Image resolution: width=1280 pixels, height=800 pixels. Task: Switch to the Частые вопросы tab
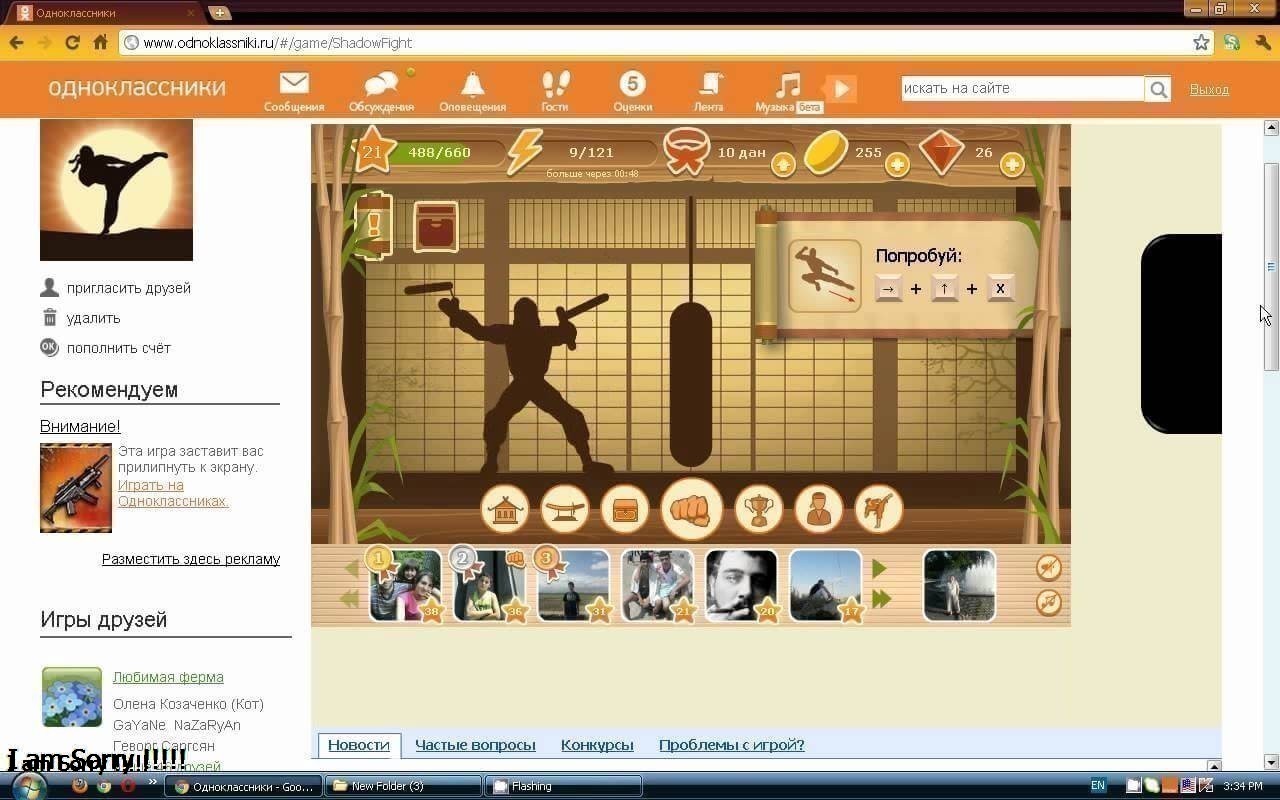click(475, 744)
